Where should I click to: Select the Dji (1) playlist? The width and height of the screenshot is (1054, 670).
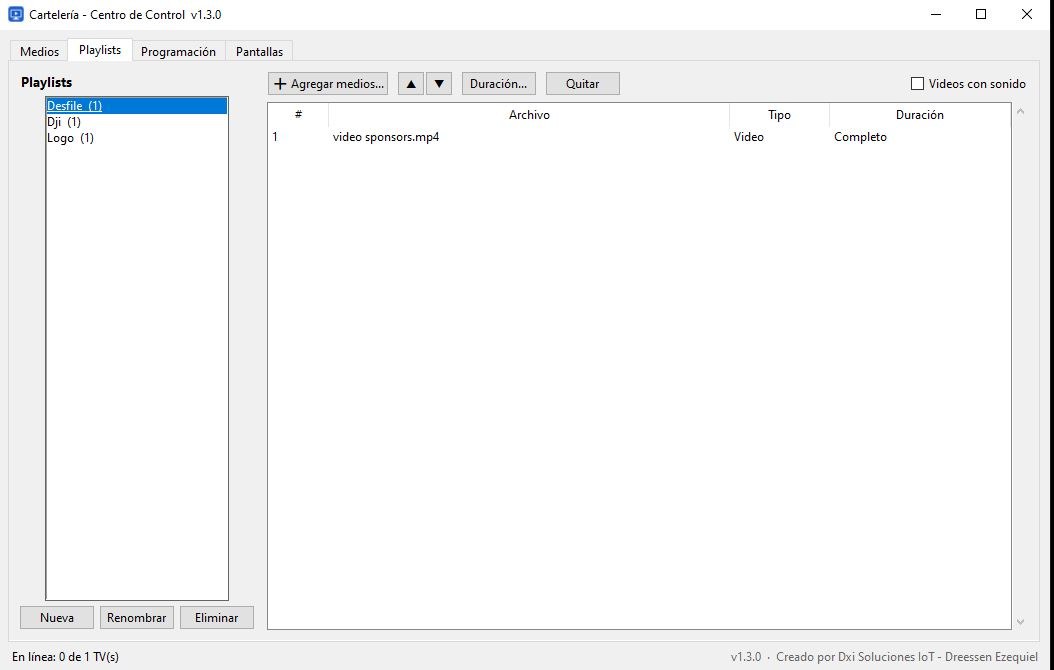[136, 122]
